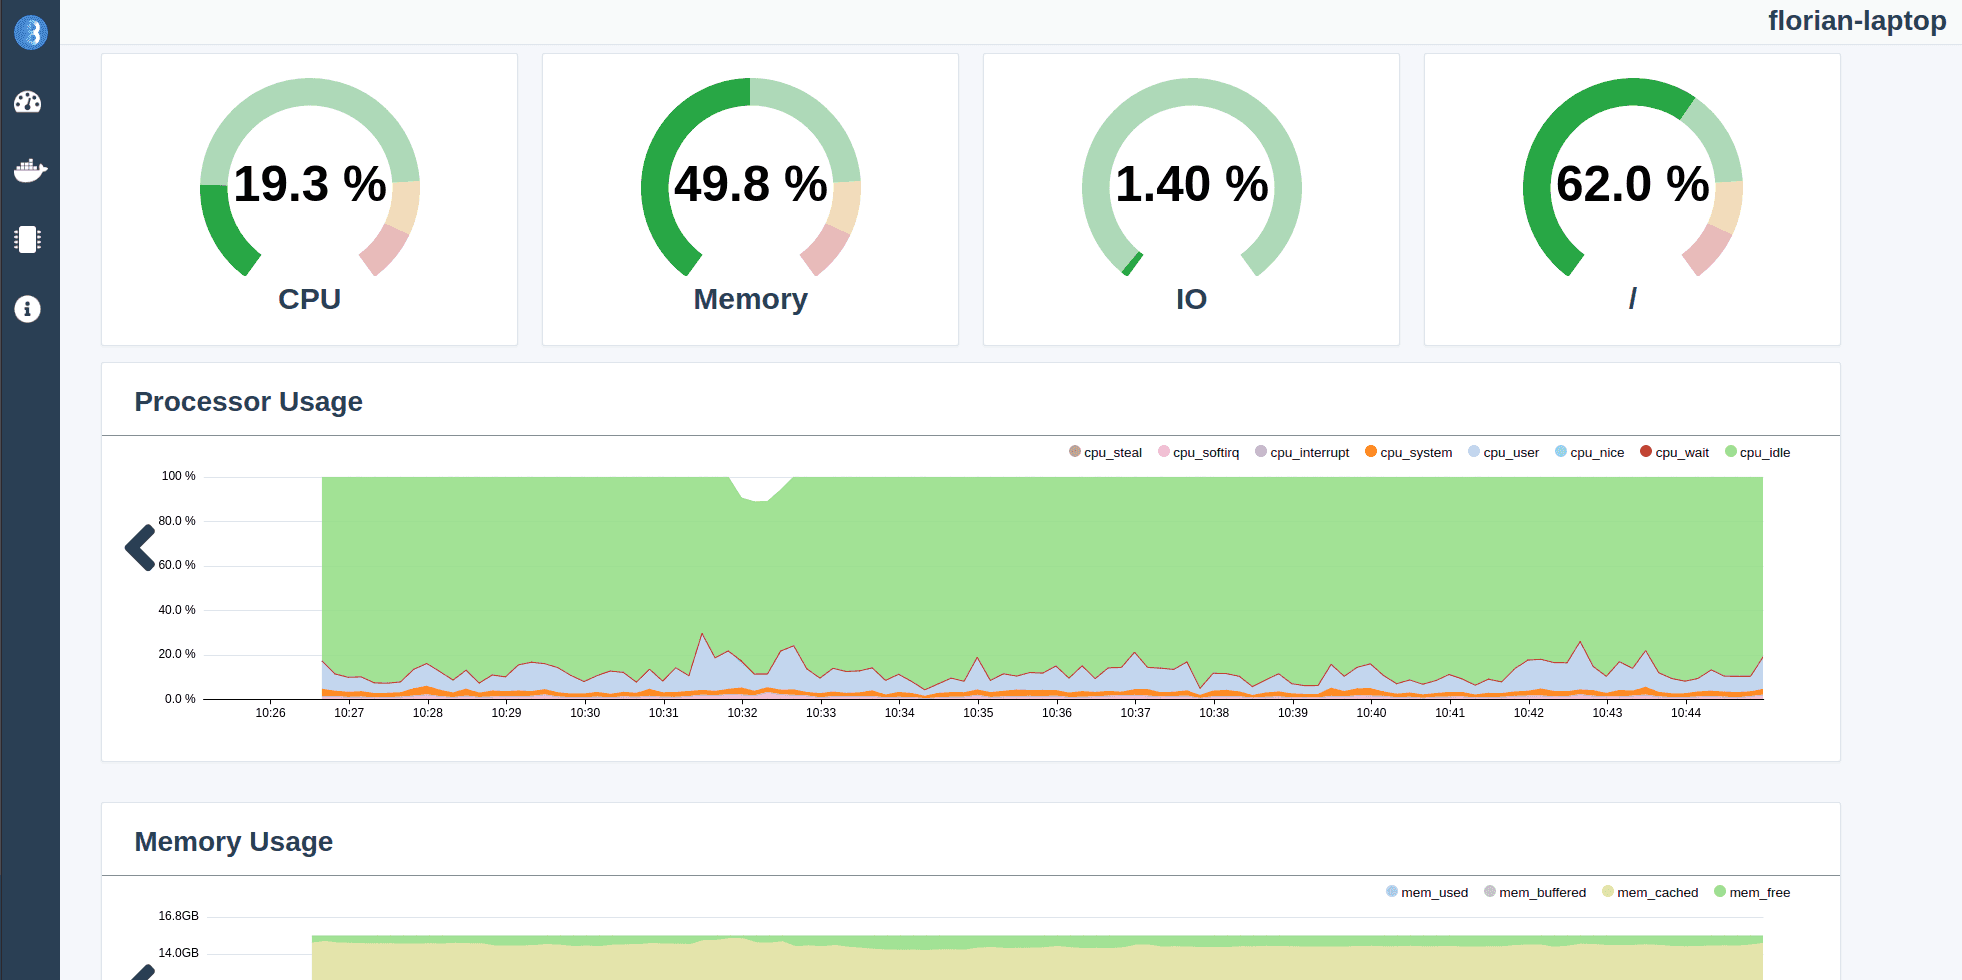Click the CPU gauge showing 19.3 %
The height and width of the screenshot is (980, 1962).
pyautogui.click(x=310, y=178)
